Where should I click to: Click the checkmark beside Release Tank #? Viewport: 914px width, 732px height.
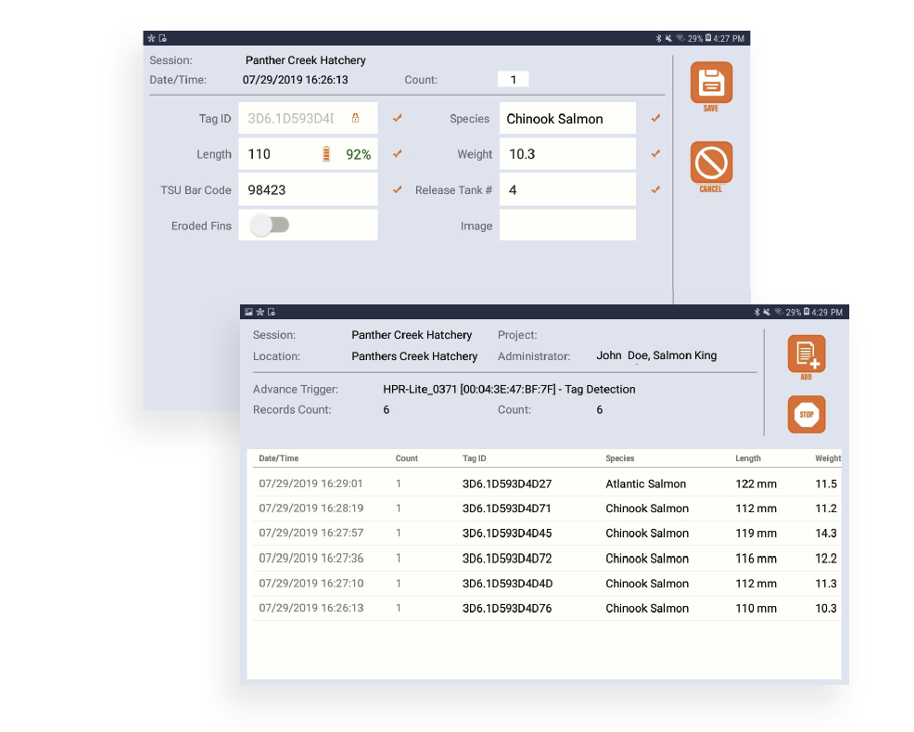(656, 189)
